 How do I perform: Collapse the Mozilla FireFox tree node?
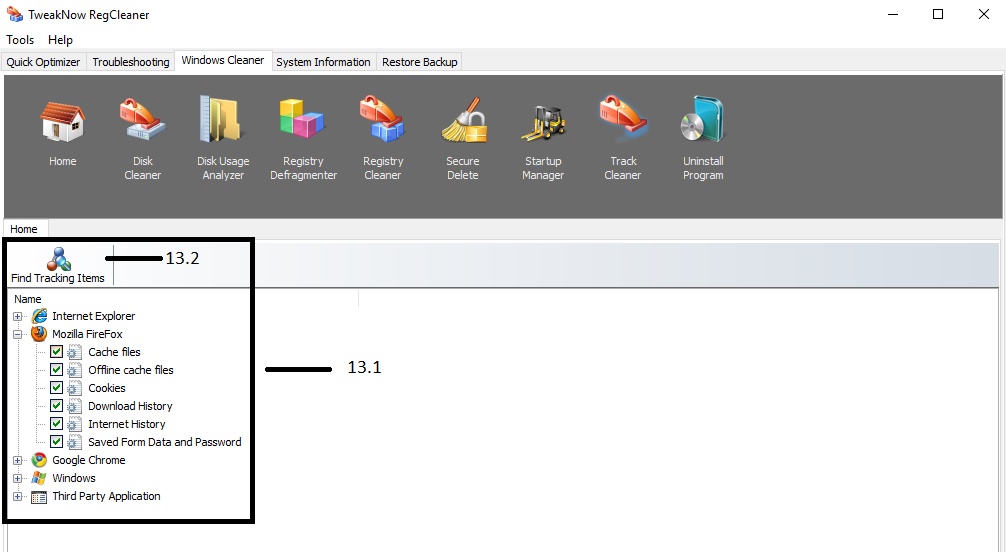coord(18,334)
